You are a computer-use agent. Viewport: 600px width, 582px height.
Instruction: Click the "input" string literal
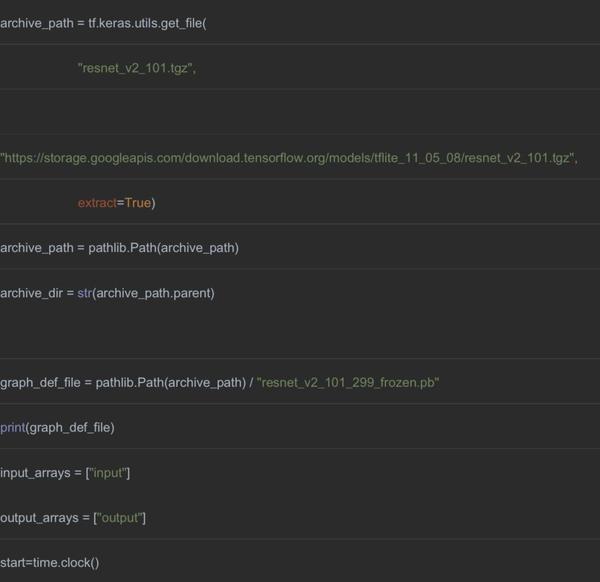[109, 473]
